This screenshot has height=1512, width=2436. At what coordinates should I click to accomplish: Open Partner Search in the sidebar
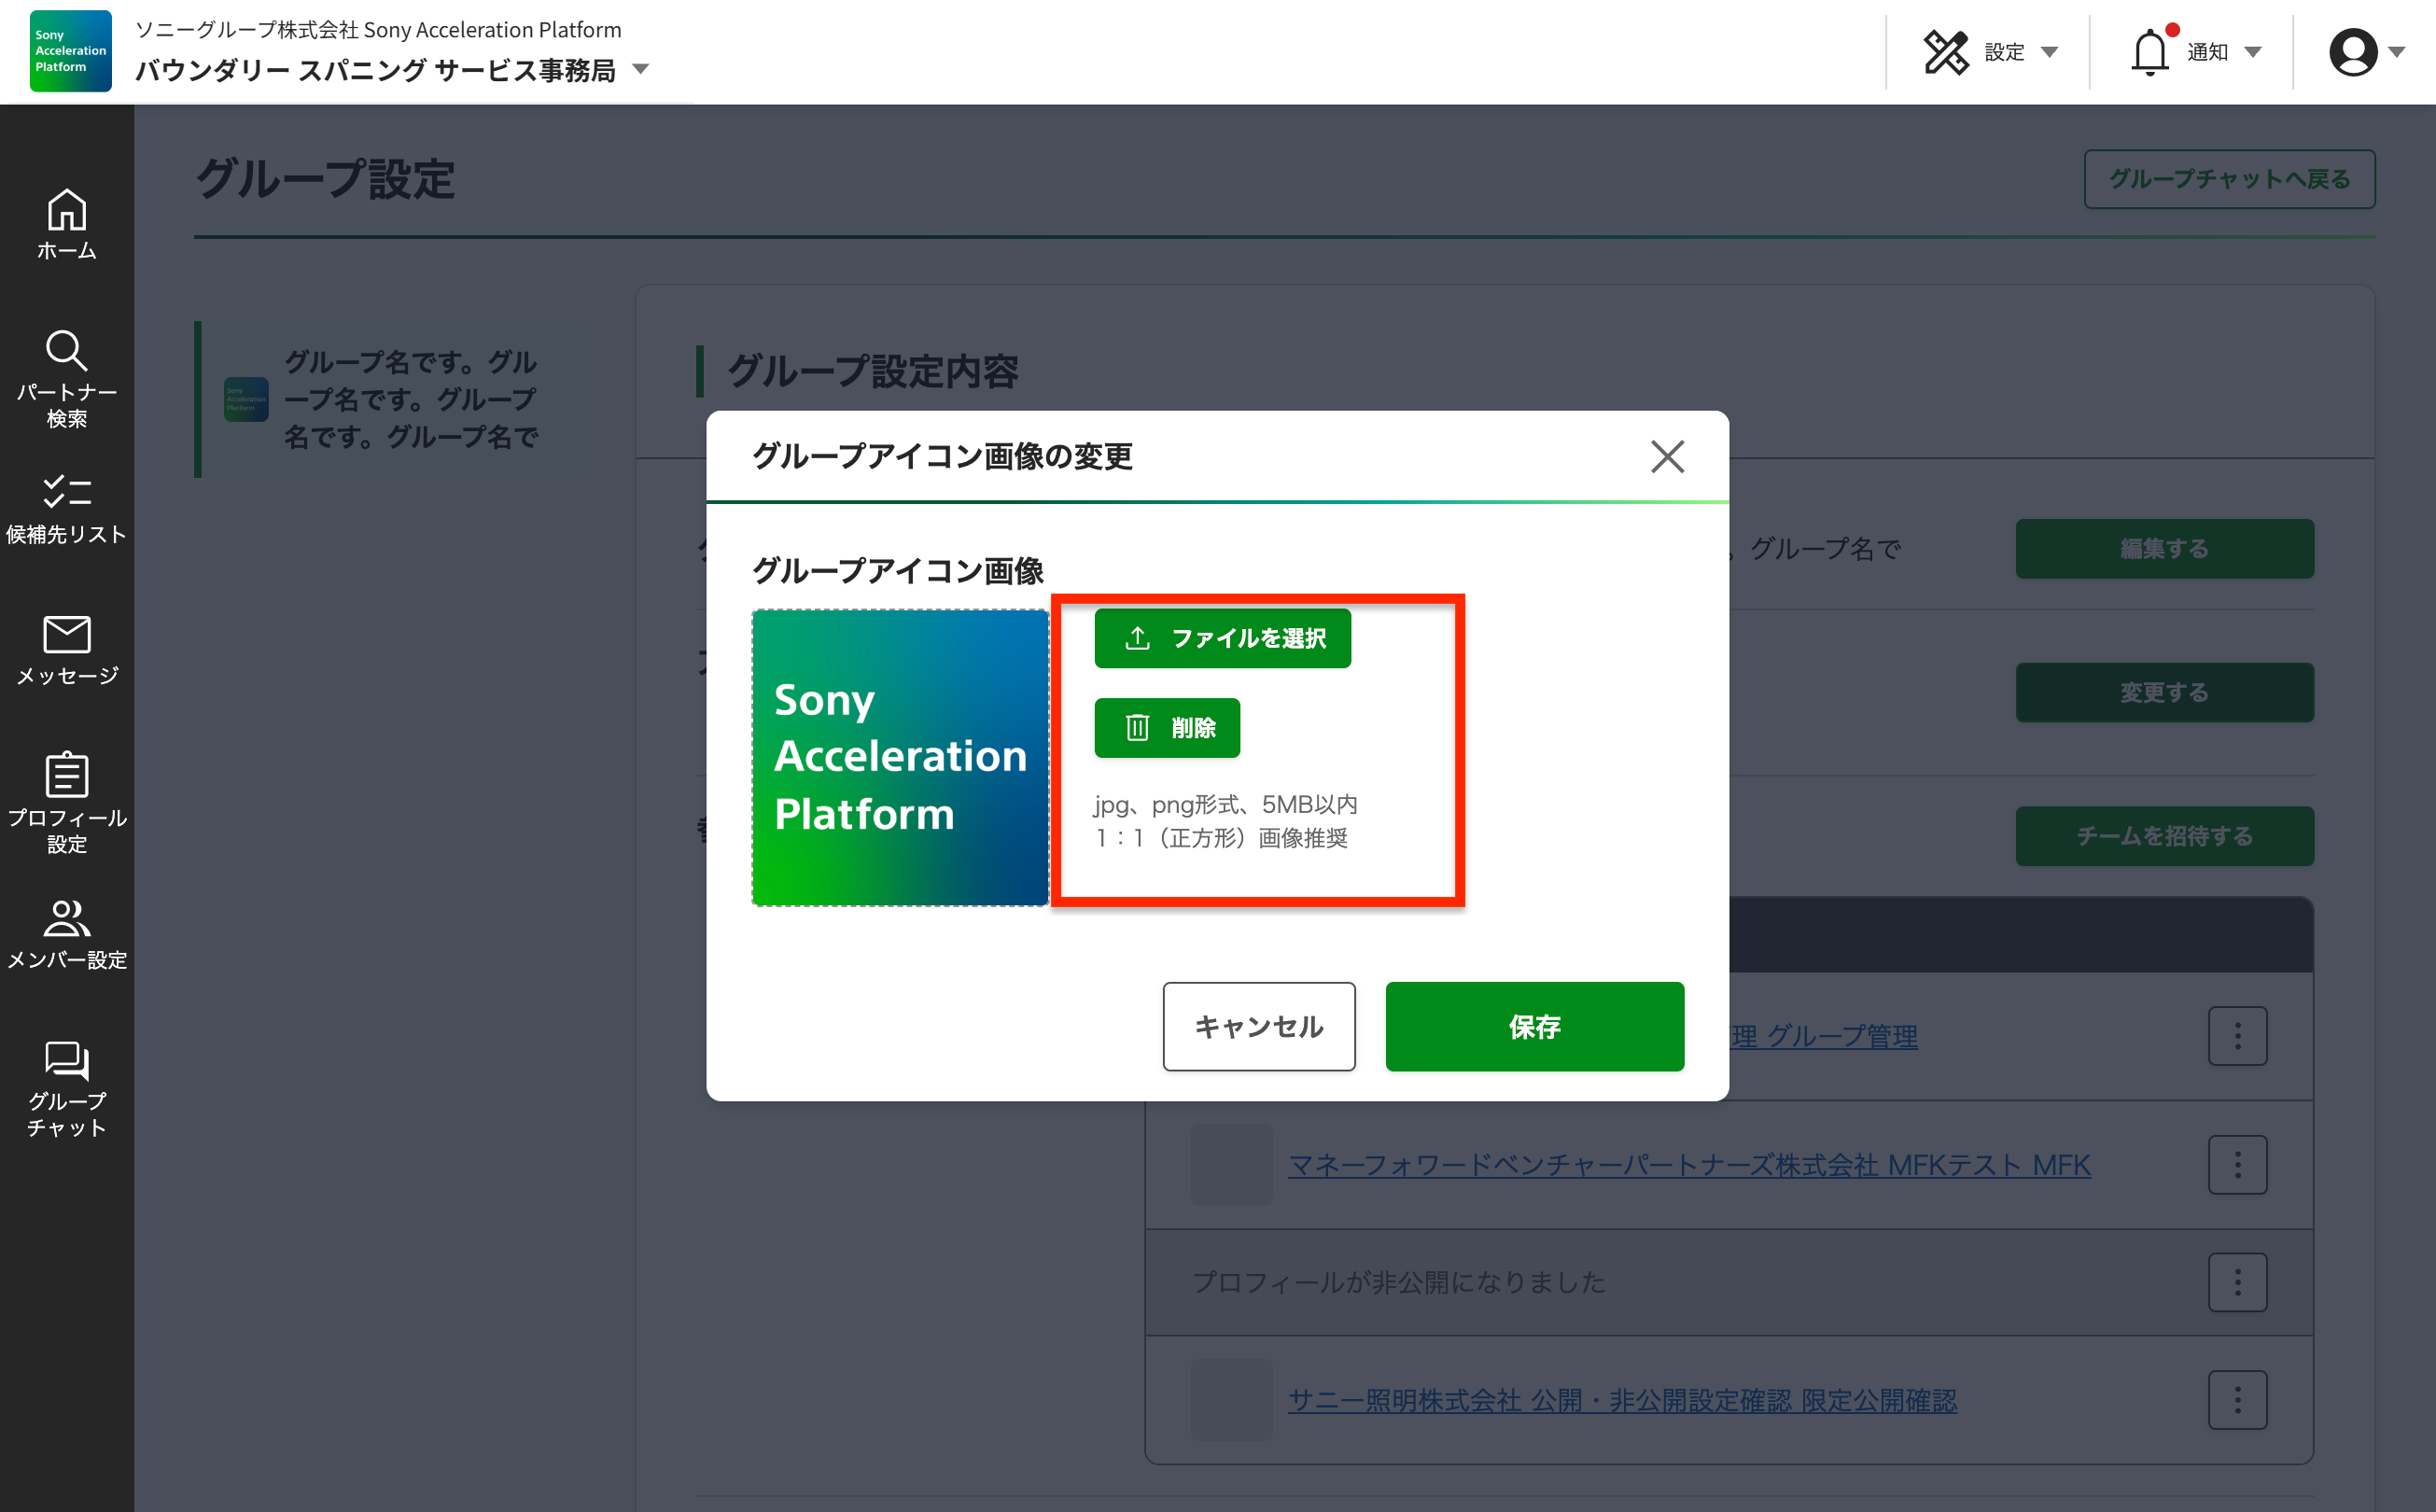point(66,378)
